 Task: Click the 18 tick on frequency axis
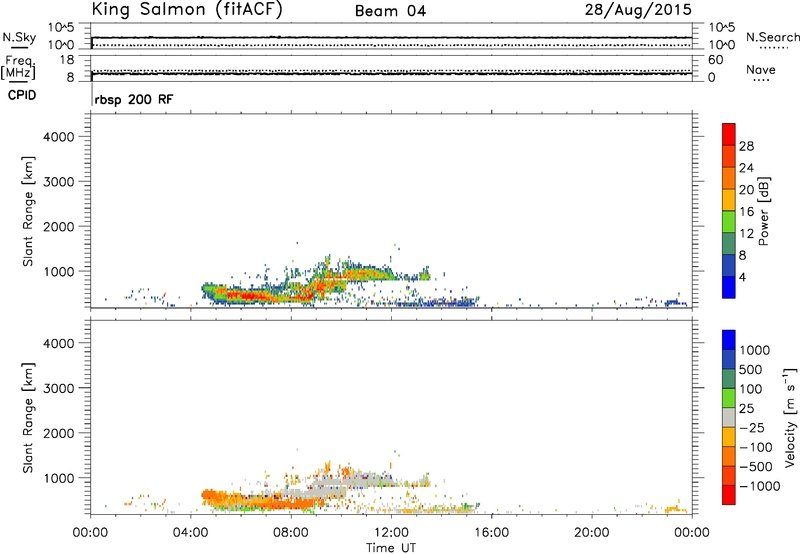67,60
